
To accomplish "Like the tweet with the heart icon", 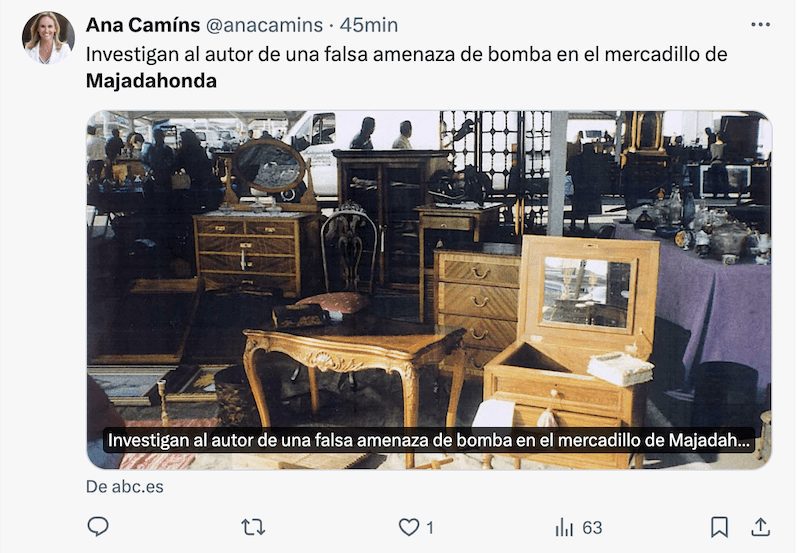I will [408, 527].
